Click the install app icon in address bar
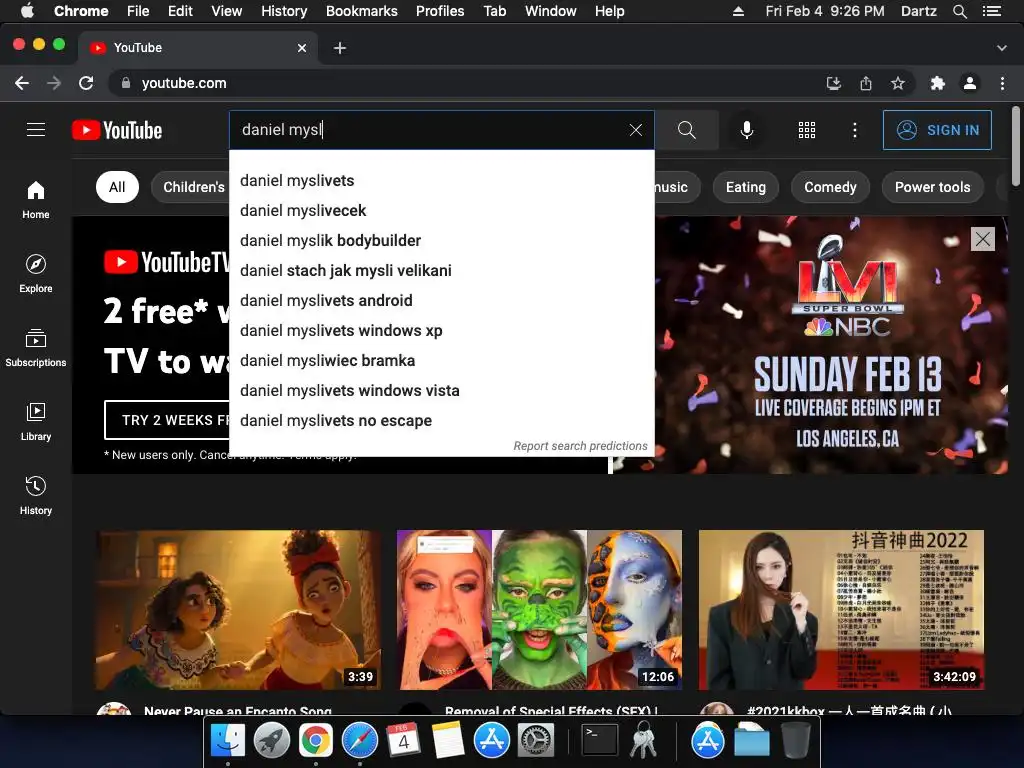The width and height of the screenshot is (1024, 768). coord(833,83)
